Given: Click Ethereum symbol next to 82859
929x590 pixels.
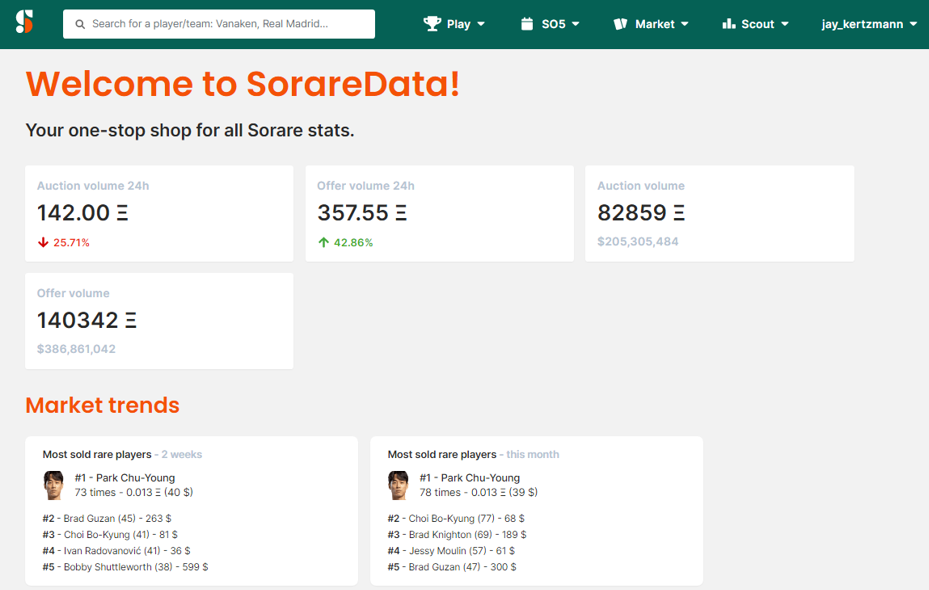Looking at the screenshot, I should tap(679, 213).
